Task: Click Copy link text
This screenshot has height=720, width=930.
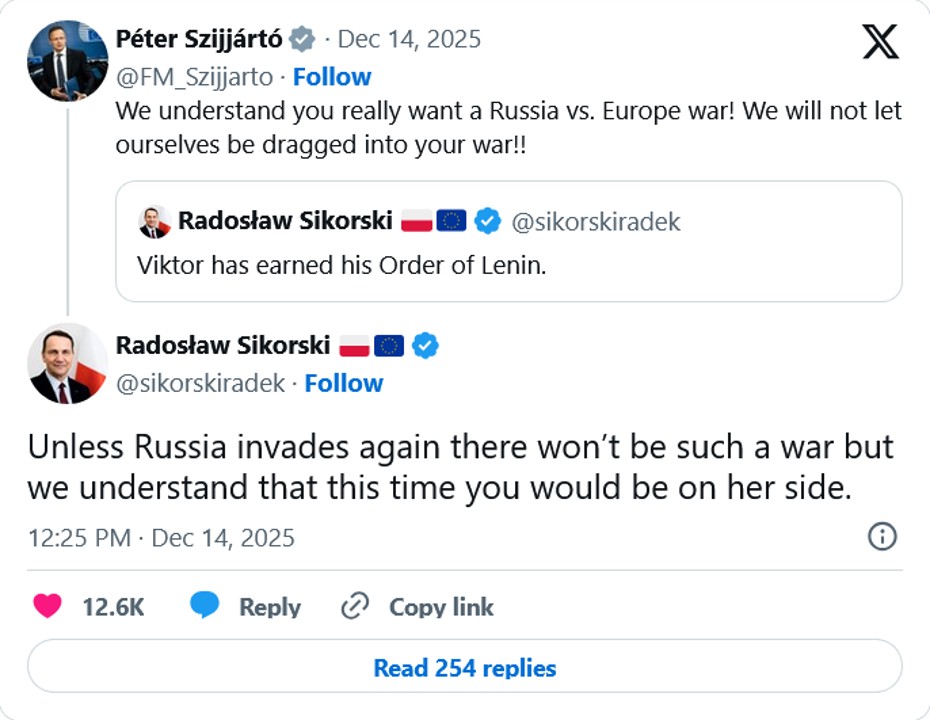Action: (441, 607)
